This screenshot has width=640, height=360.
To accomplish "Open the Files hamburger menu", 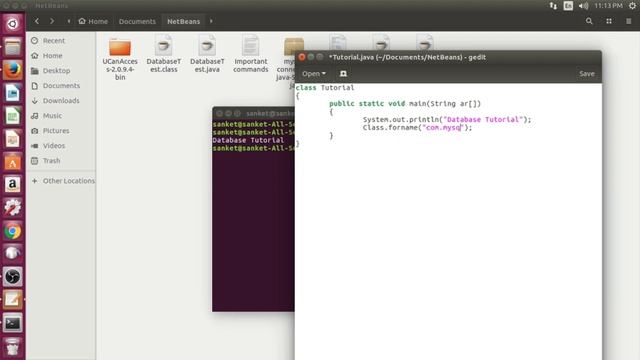I will coord(629,21).
